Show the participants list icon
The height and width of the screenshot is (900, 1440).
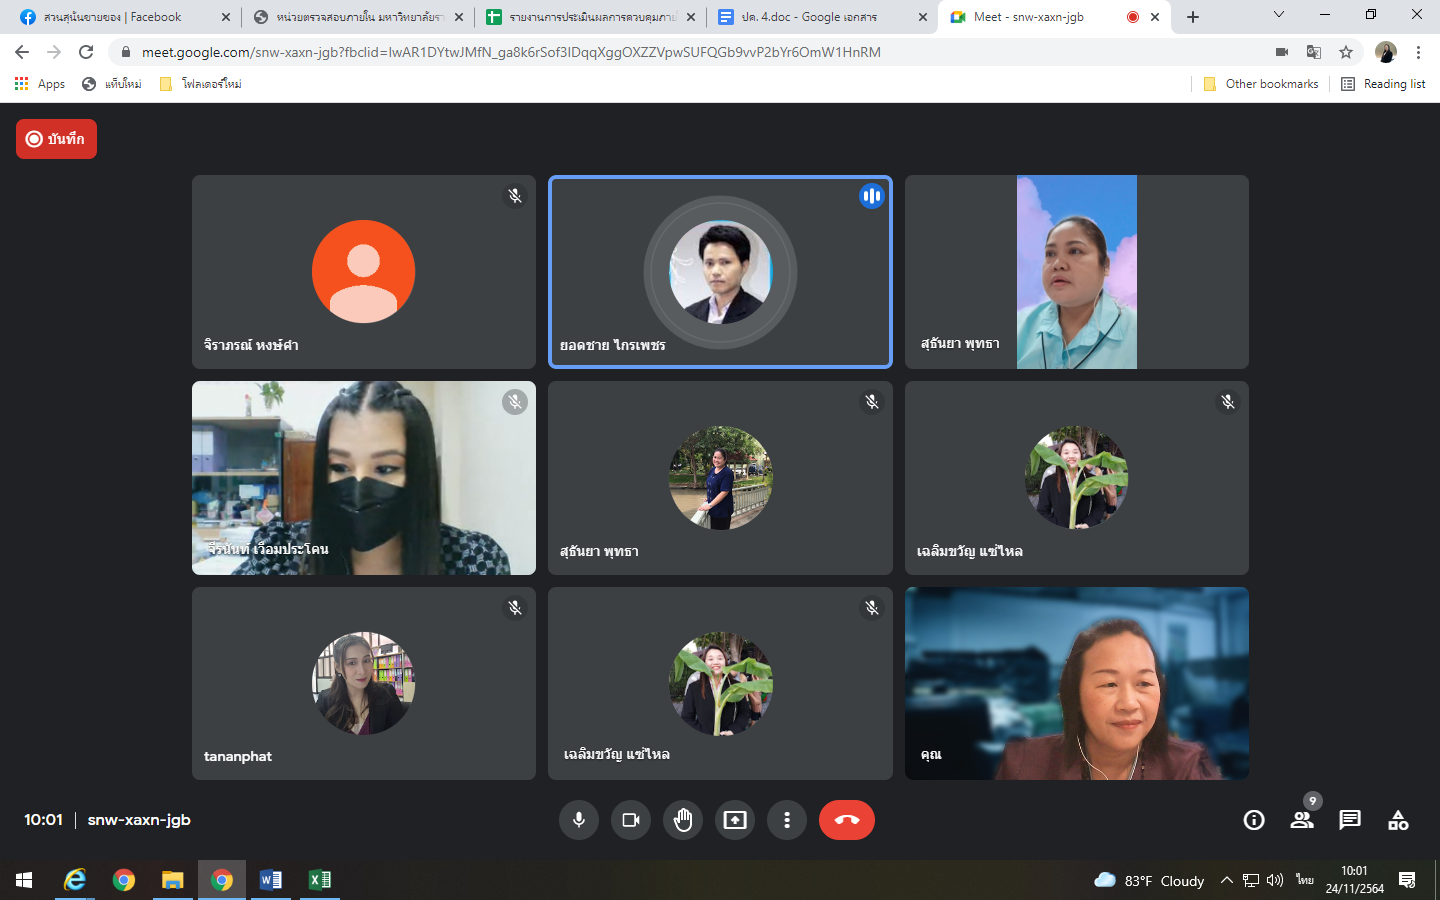click(x=1301, y=820)
